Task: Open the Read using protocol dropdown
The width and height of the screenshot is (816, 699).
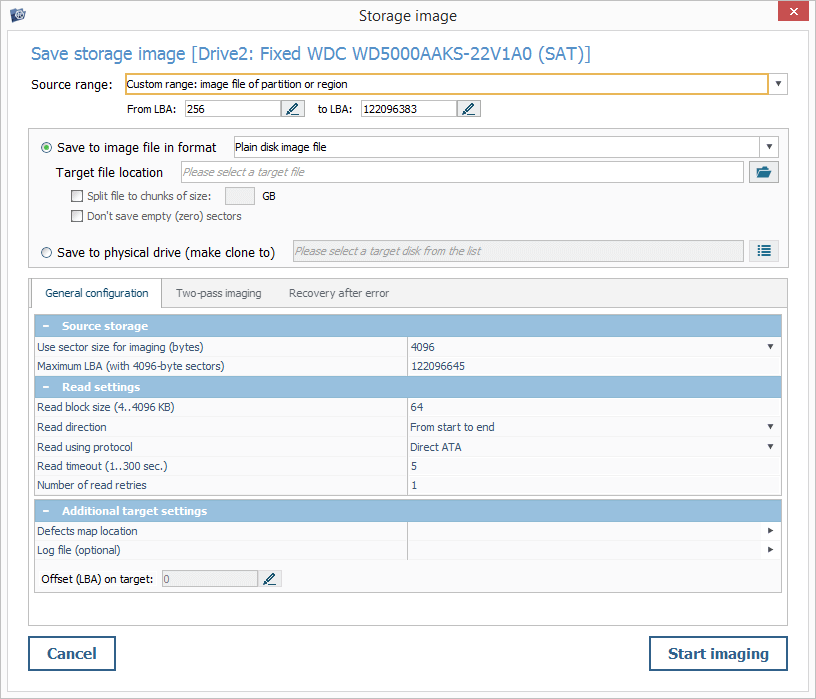Action: [x=770, y=447]
